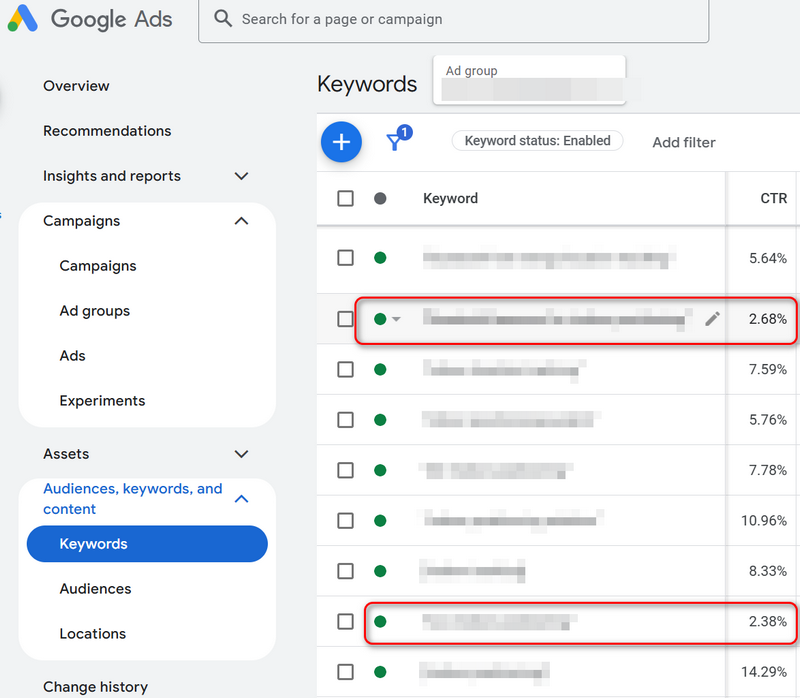Image resolution: width=800 pixels, height=698 pixels.
Task: Click green status dot in 14.29% row
Action: 380,671
